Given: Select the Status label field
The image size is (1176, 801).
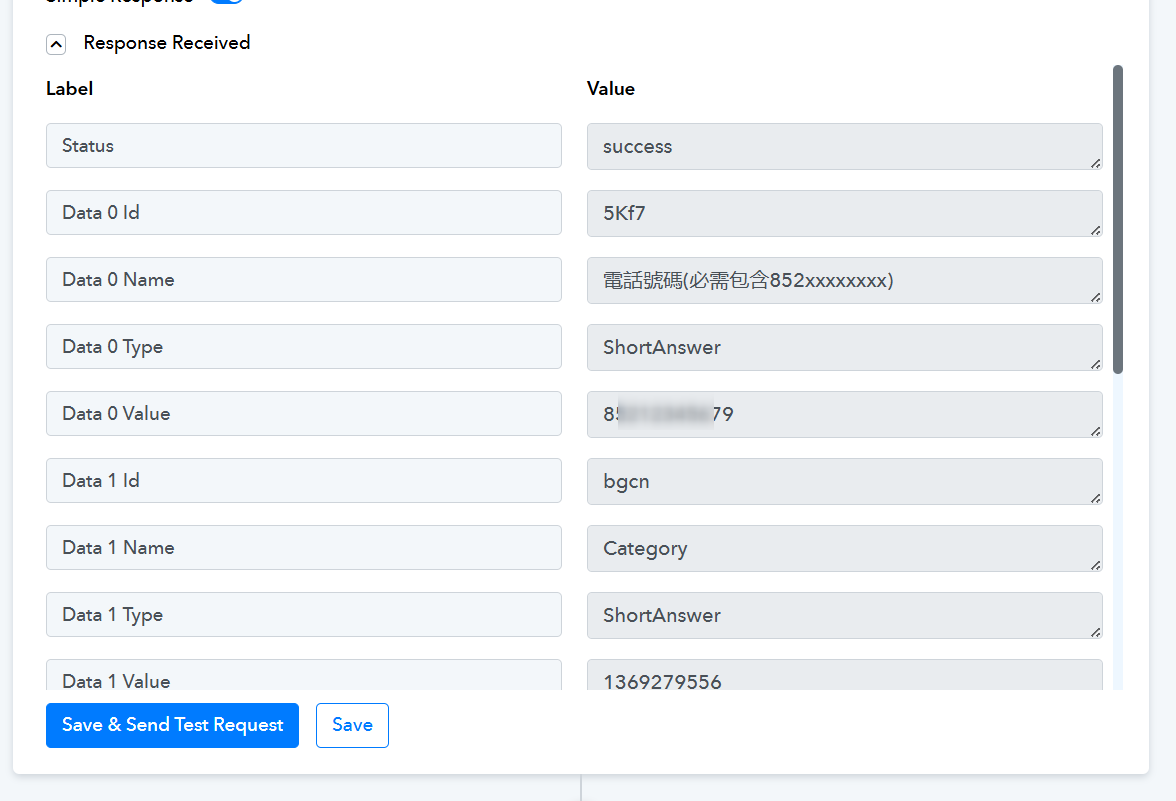Looking at the screenshot, I should (303, 146).
